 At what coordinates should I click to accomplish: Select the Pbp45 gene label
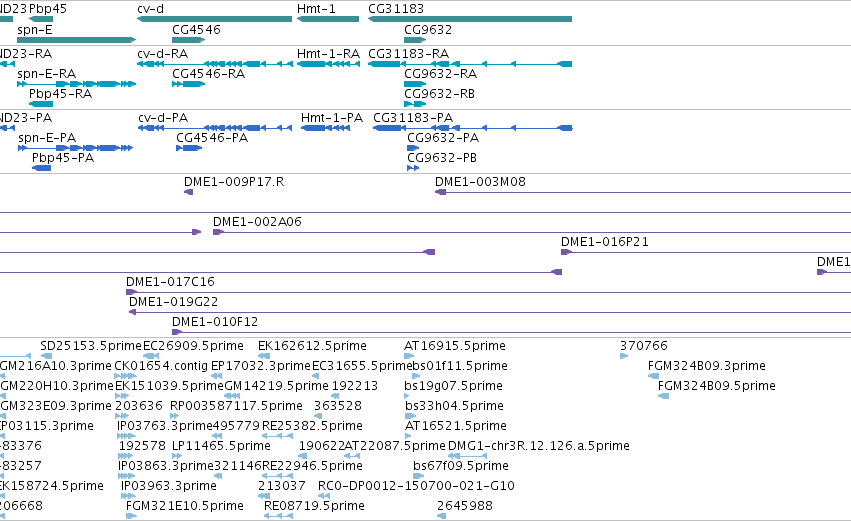click(48, 9)
